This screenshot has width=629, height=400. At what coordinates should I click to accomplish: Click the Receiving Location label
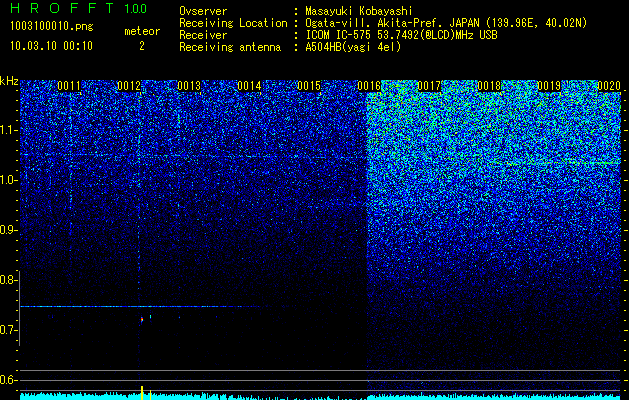233,23
